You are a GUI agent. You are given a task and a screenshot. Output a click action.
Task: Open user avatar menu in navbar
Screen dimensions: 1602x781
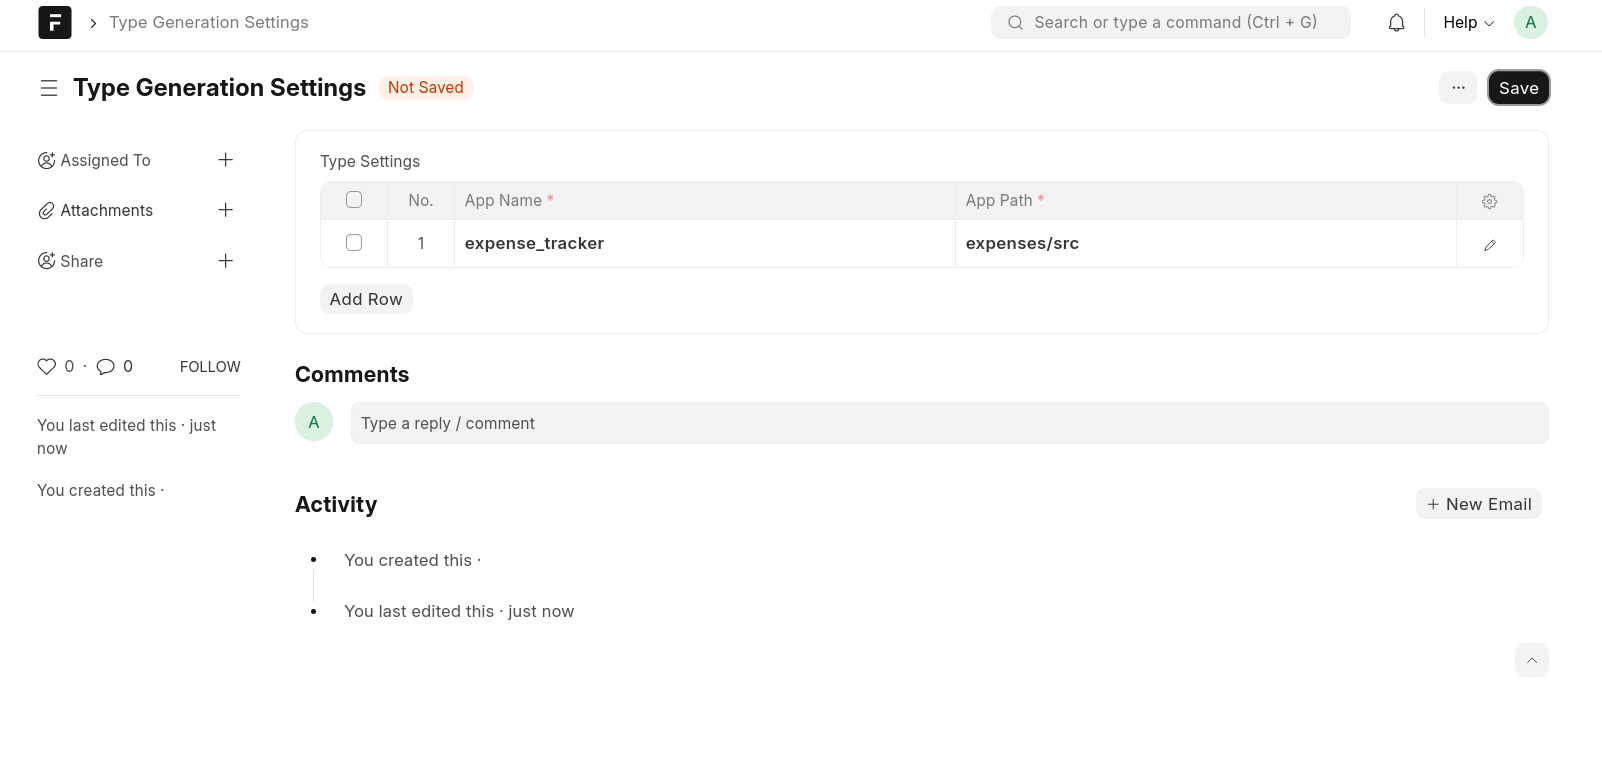[x=1530, y=22]
